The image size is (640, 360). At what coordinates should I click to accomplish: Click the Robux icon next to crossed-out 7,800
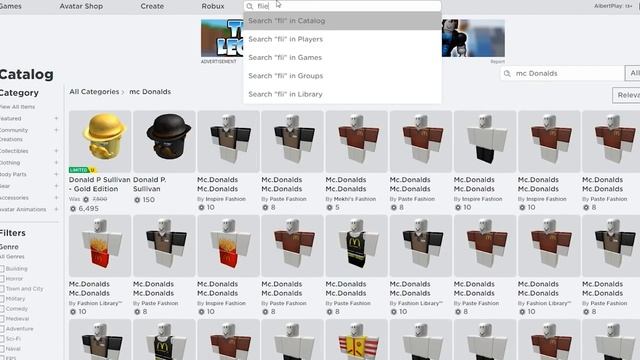pyautogui.click(x=86, y=199)
